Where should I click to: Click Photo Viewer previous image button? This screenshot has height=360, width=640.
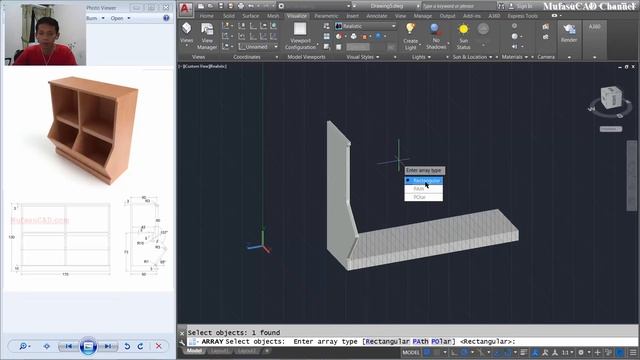coord(68,346)
